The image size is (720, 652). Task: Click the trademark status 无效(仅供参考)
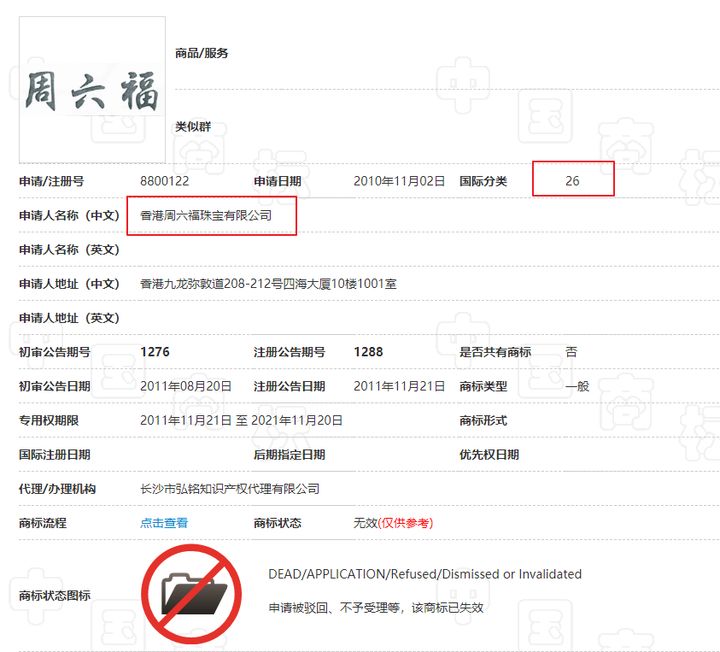393,523
